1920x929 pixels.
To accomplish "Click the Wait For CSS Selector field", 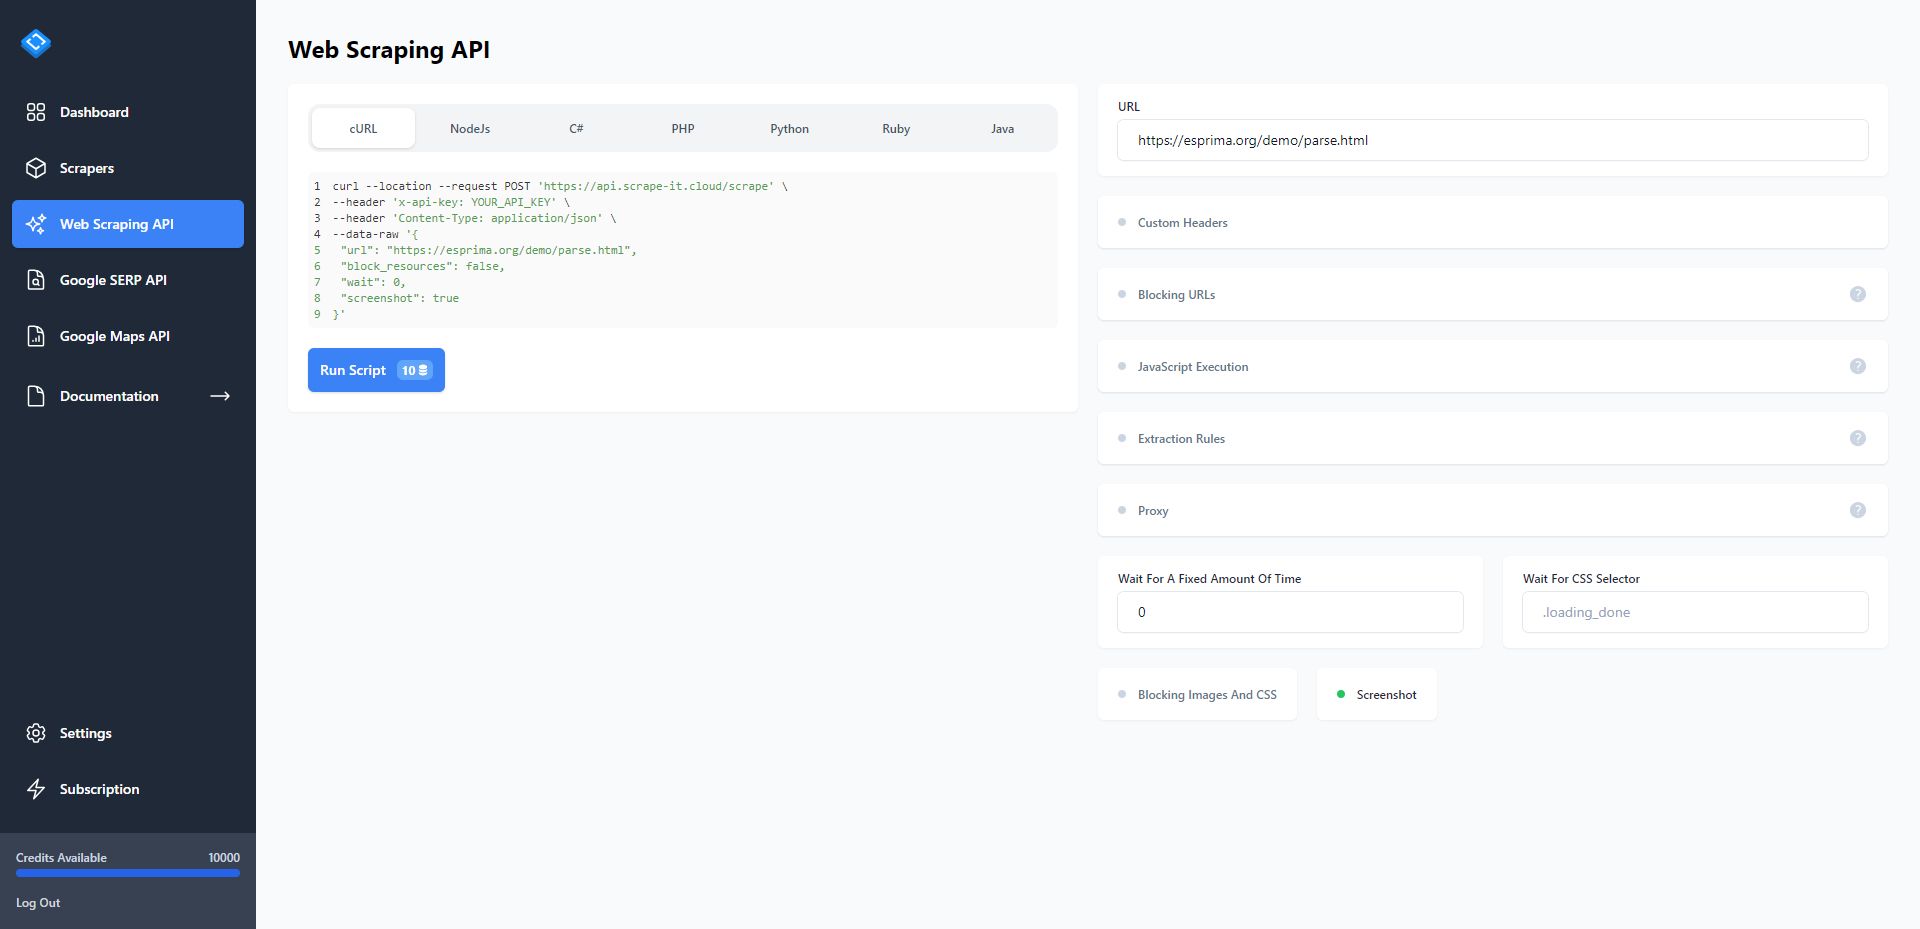I will 1693,612.
